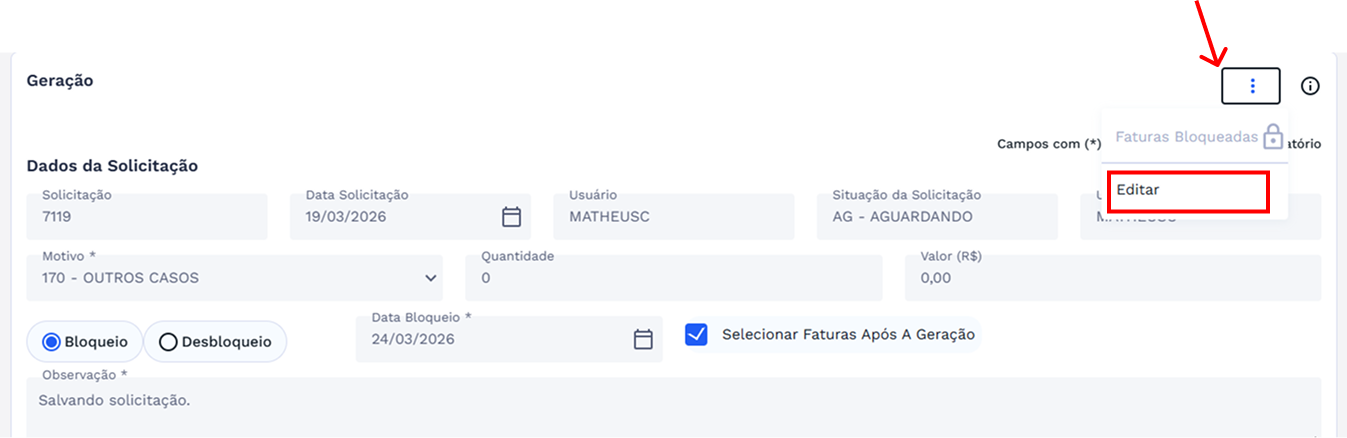Focus the Valor (R$) input field
This screenshot has width=1347, height=438.
[1112, 278]
